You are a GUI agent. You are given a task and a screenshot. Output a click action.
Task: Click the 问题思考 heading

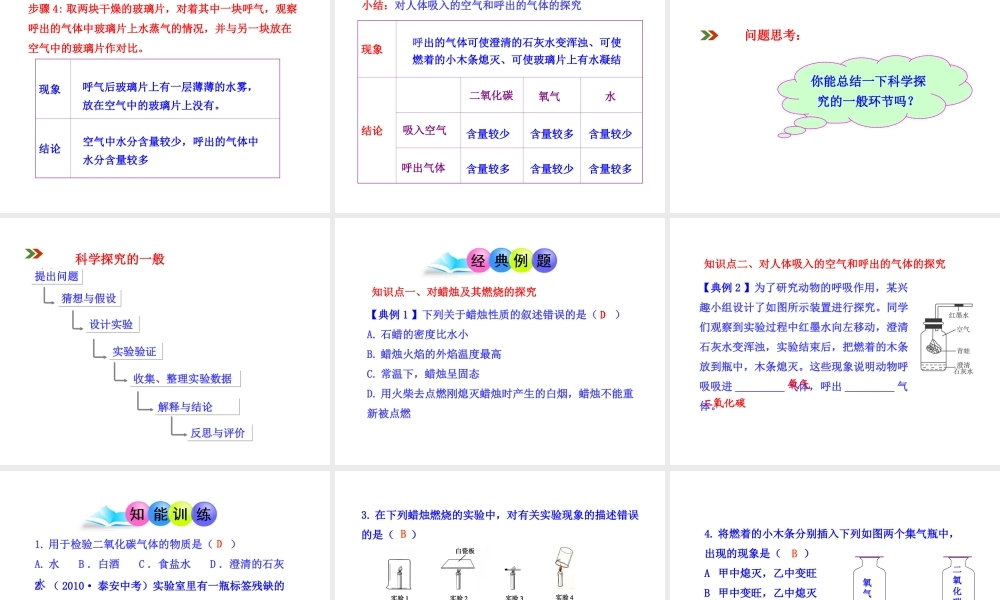(773, 35)
